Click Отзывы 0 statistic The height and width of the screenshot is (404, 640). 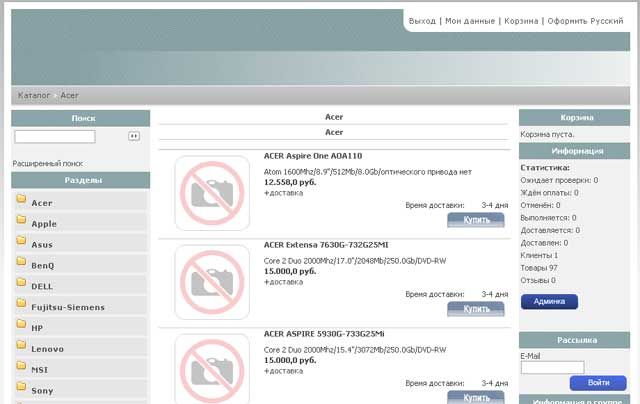[x=538, y=280]
